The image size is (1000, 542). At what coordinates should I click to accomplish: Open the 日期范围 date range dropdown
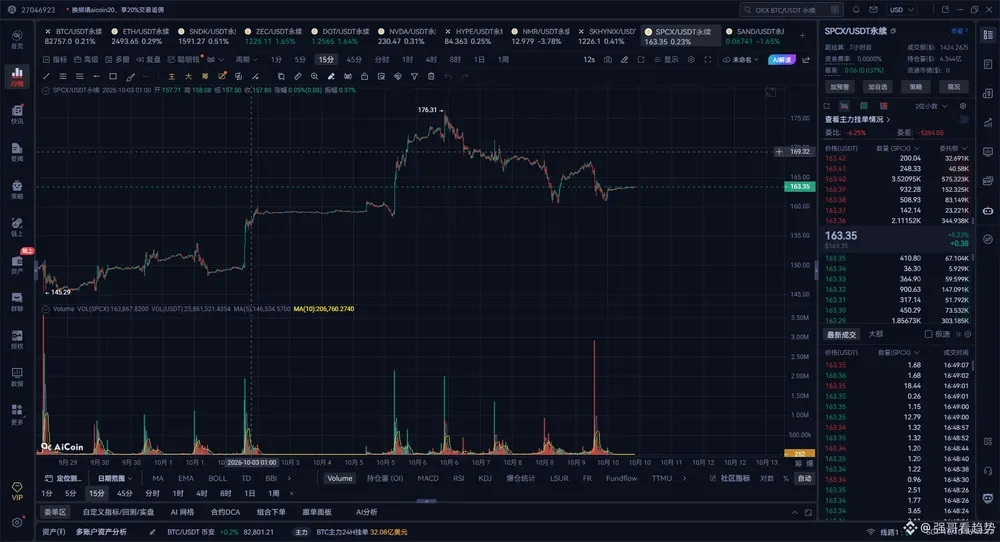115,478
